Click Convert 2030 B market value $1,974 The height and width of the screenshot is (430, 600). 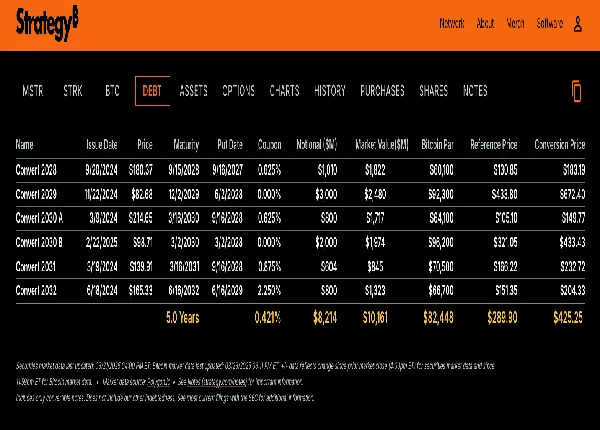[x=375, y=243]
